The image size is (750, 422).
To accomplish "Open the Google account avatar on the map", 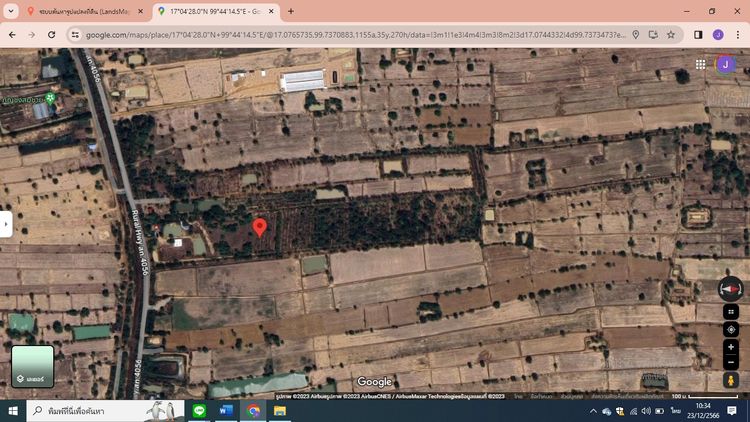I will pos(726,64).
